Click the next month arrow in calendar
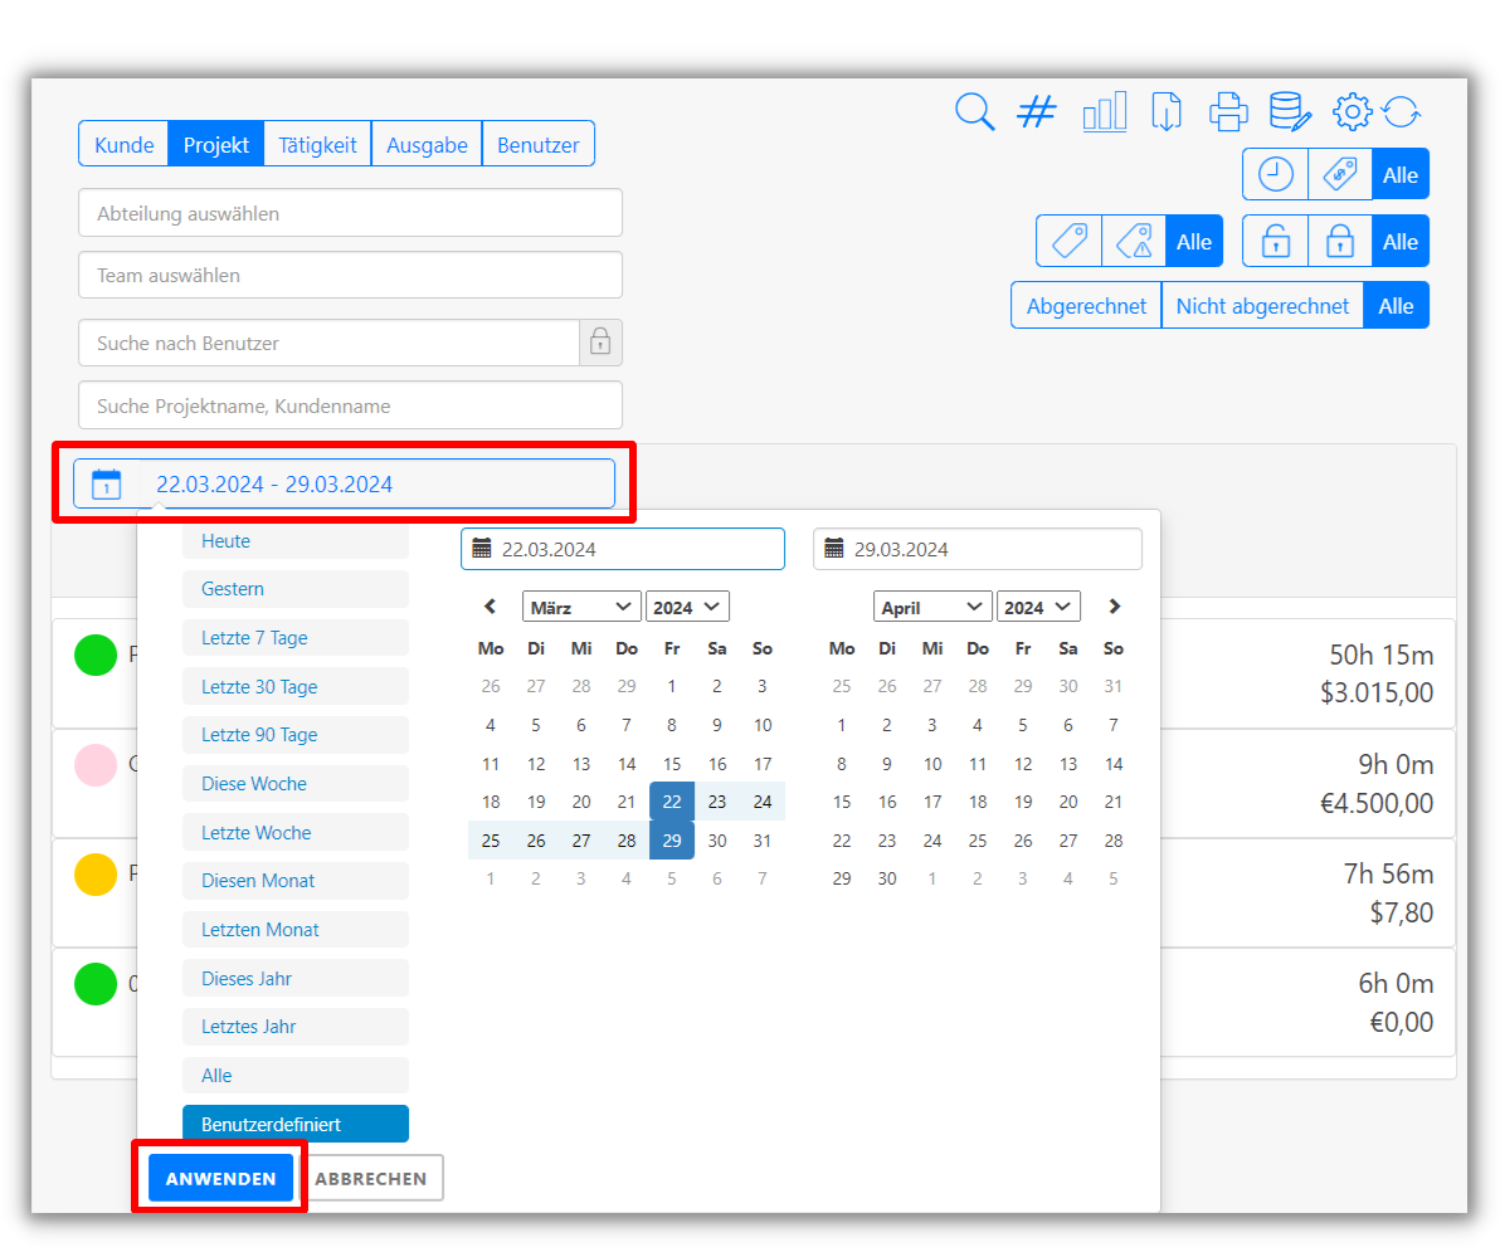 point(1114,607)
